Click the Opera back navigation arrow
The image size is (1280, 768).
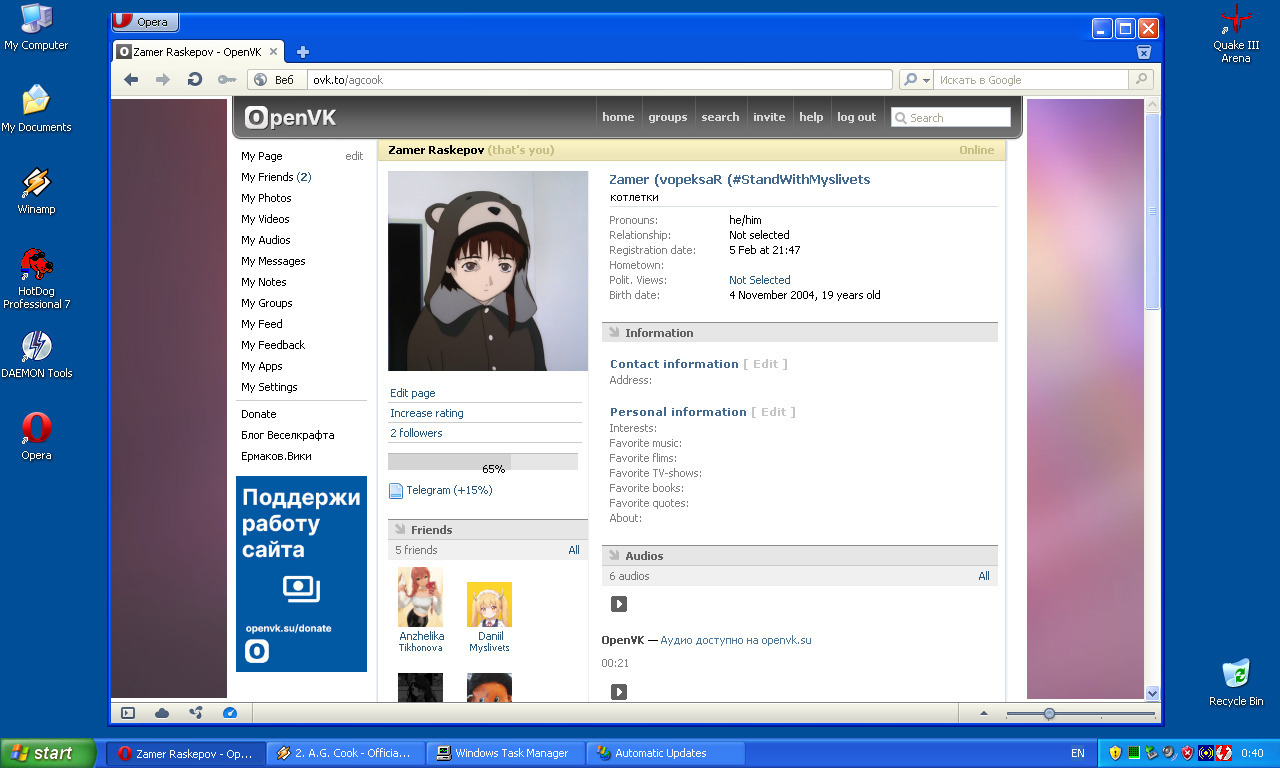[x=131, y=80]
